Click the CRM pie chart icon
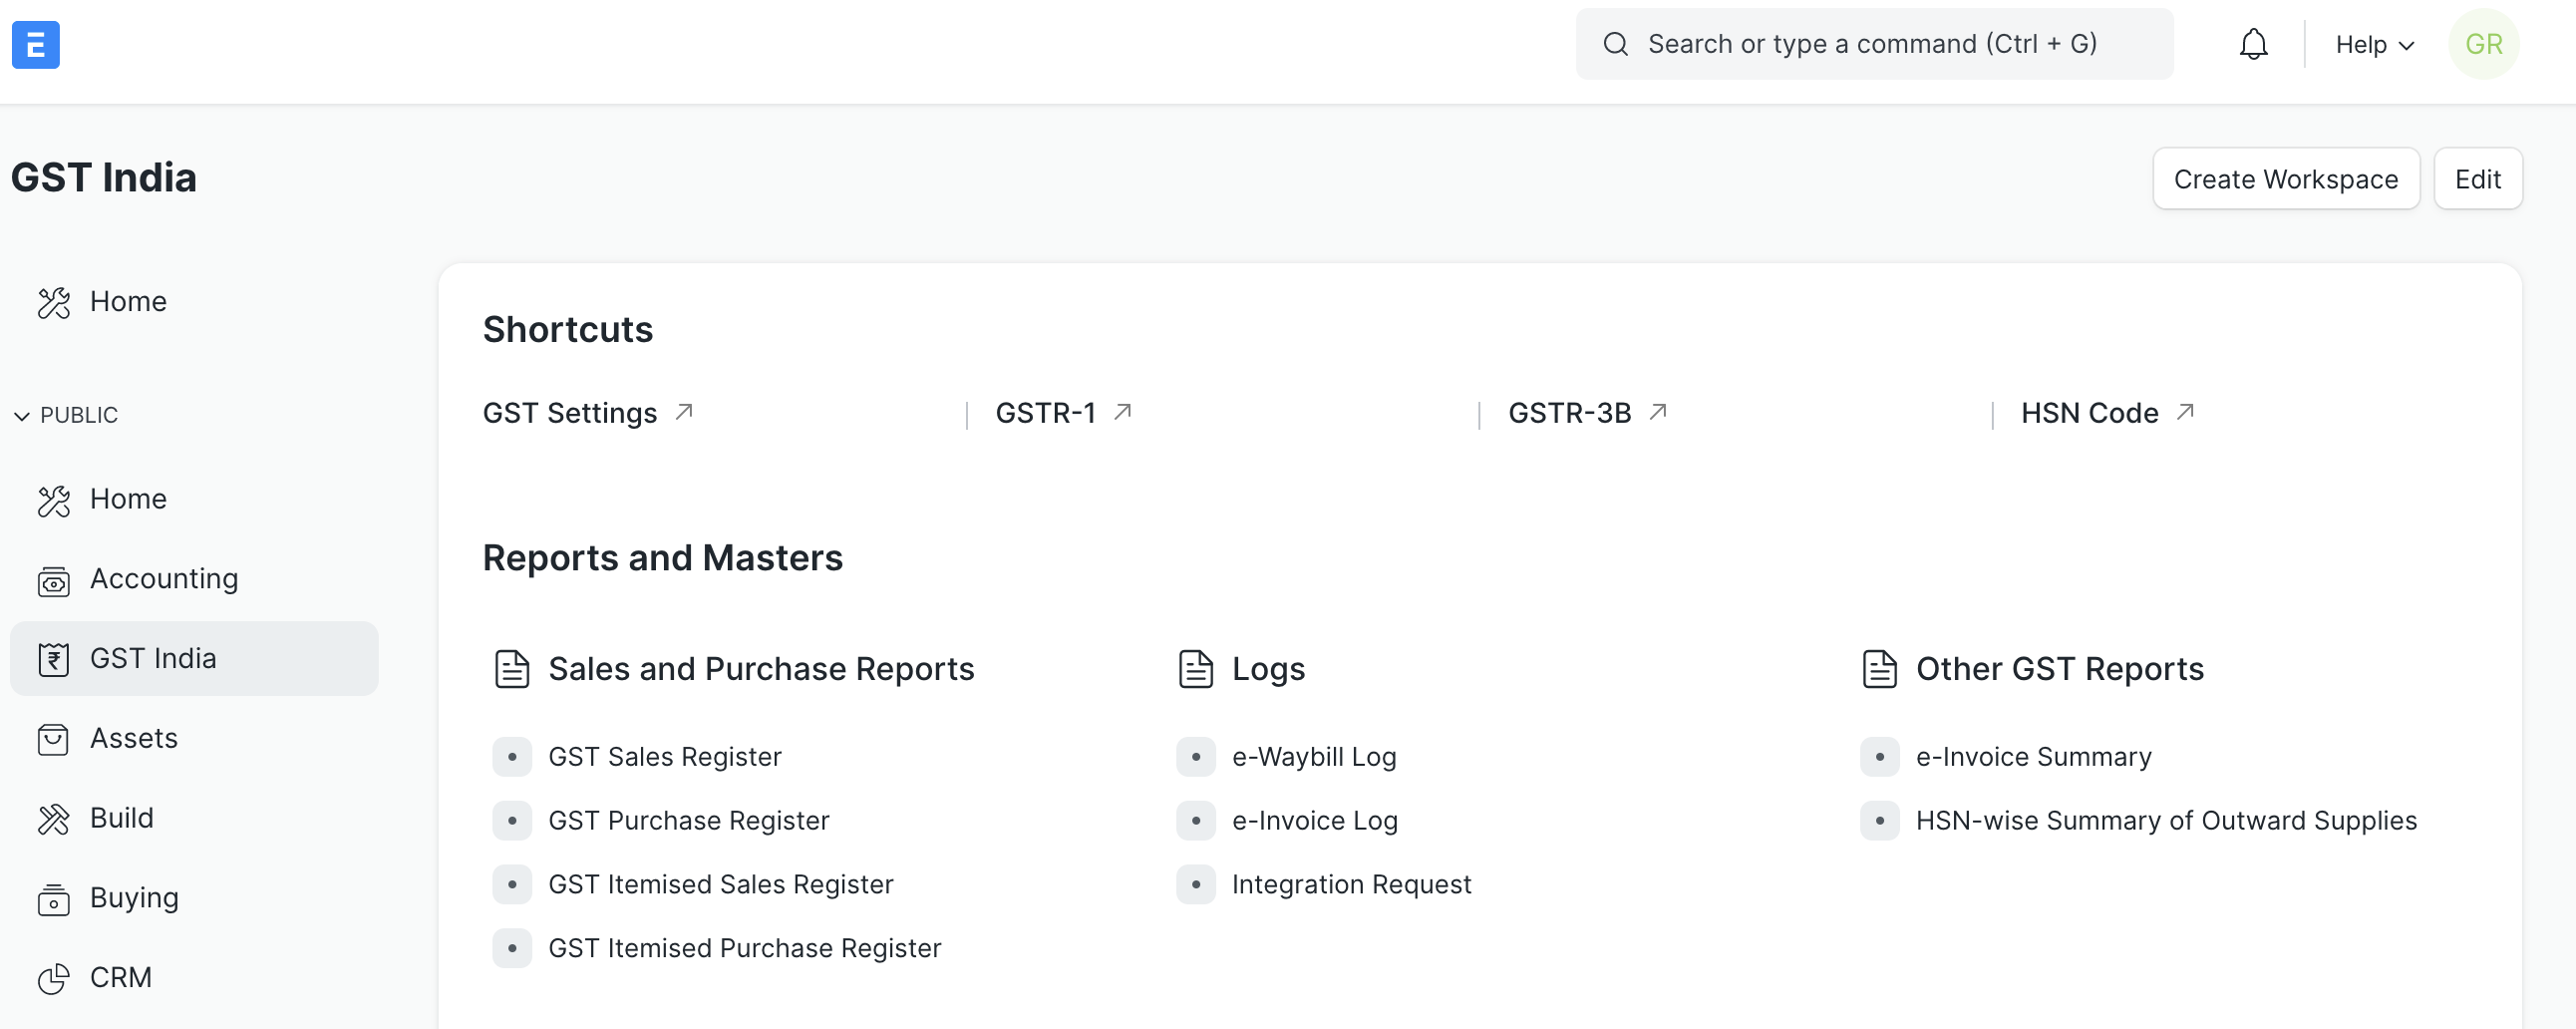The image size is (2576, 1029). (53, 979)
